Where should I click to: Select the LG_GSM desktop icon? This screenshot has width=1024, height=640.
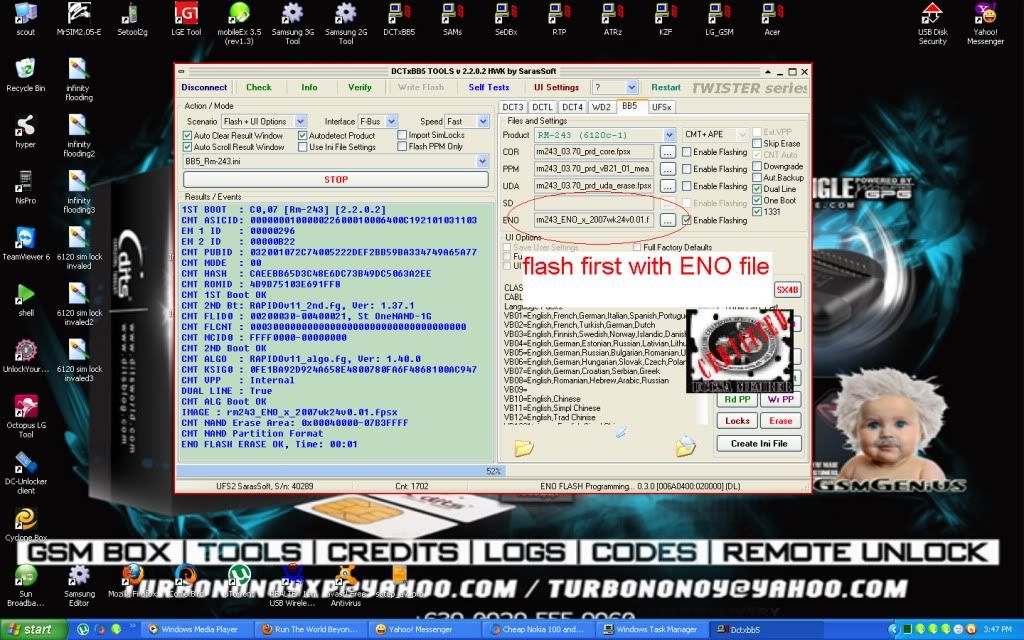[719, 18]
